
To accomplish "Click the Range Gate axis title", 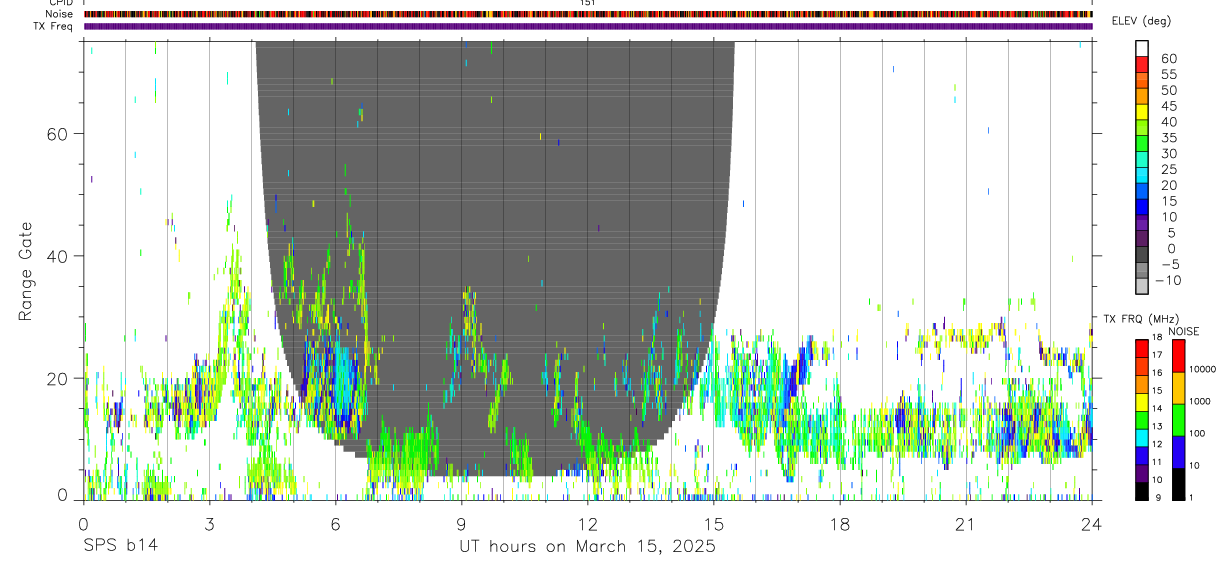I will point(26,271).
